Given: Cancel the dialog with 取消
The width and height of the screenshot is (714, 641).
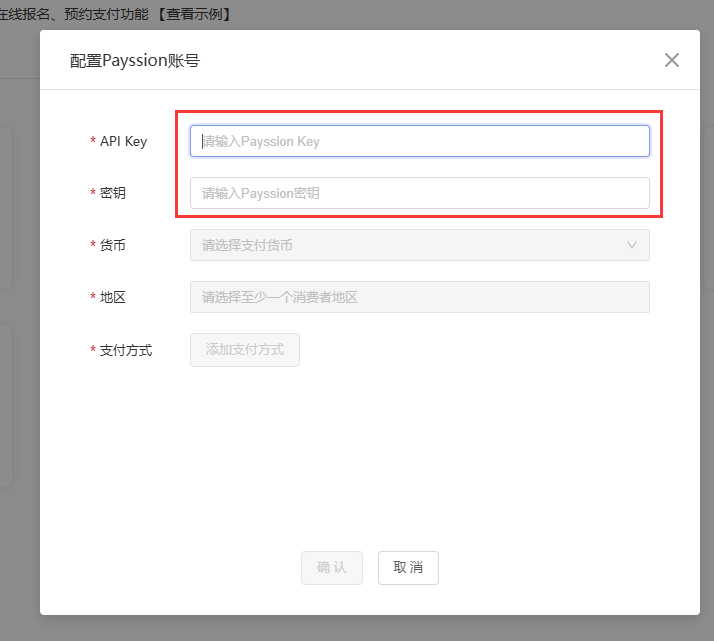Looking at the screenshot, I should point(408,567).
